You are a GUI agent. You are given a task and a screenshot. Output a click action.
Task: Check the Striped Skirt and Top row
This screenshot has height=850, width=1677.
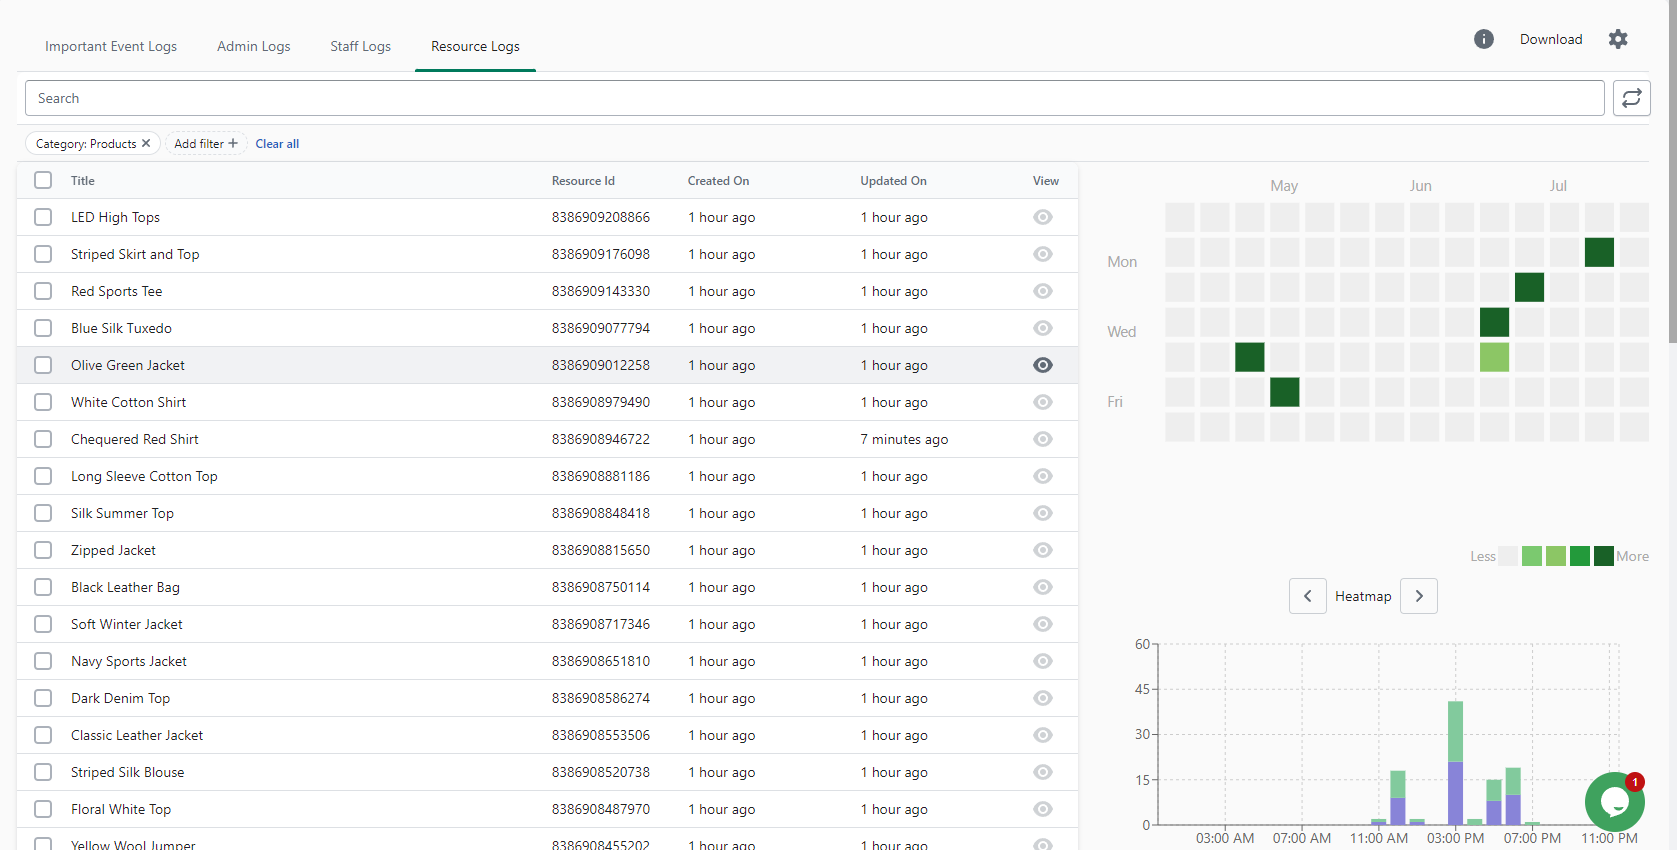coord(43,254)
